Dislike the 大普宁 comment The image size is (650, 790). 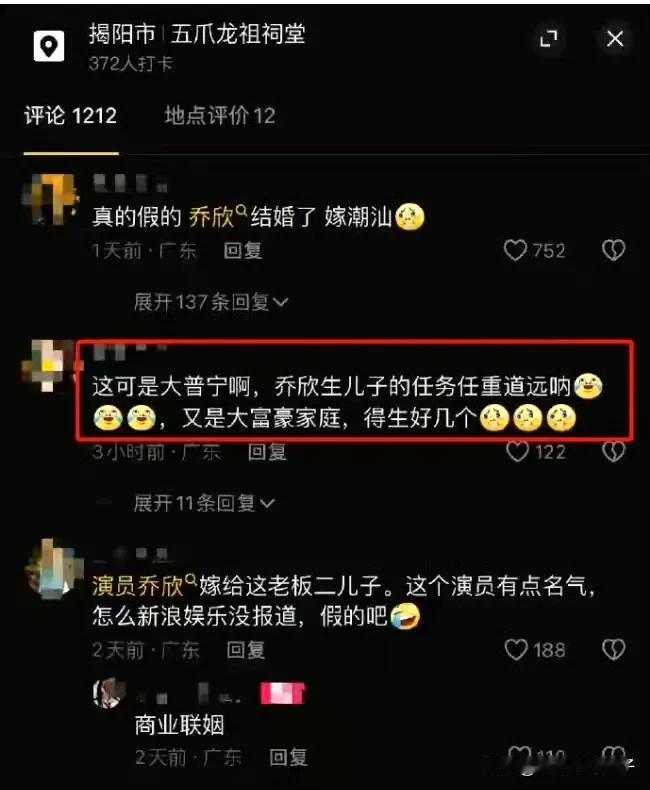tap(613, 451)
